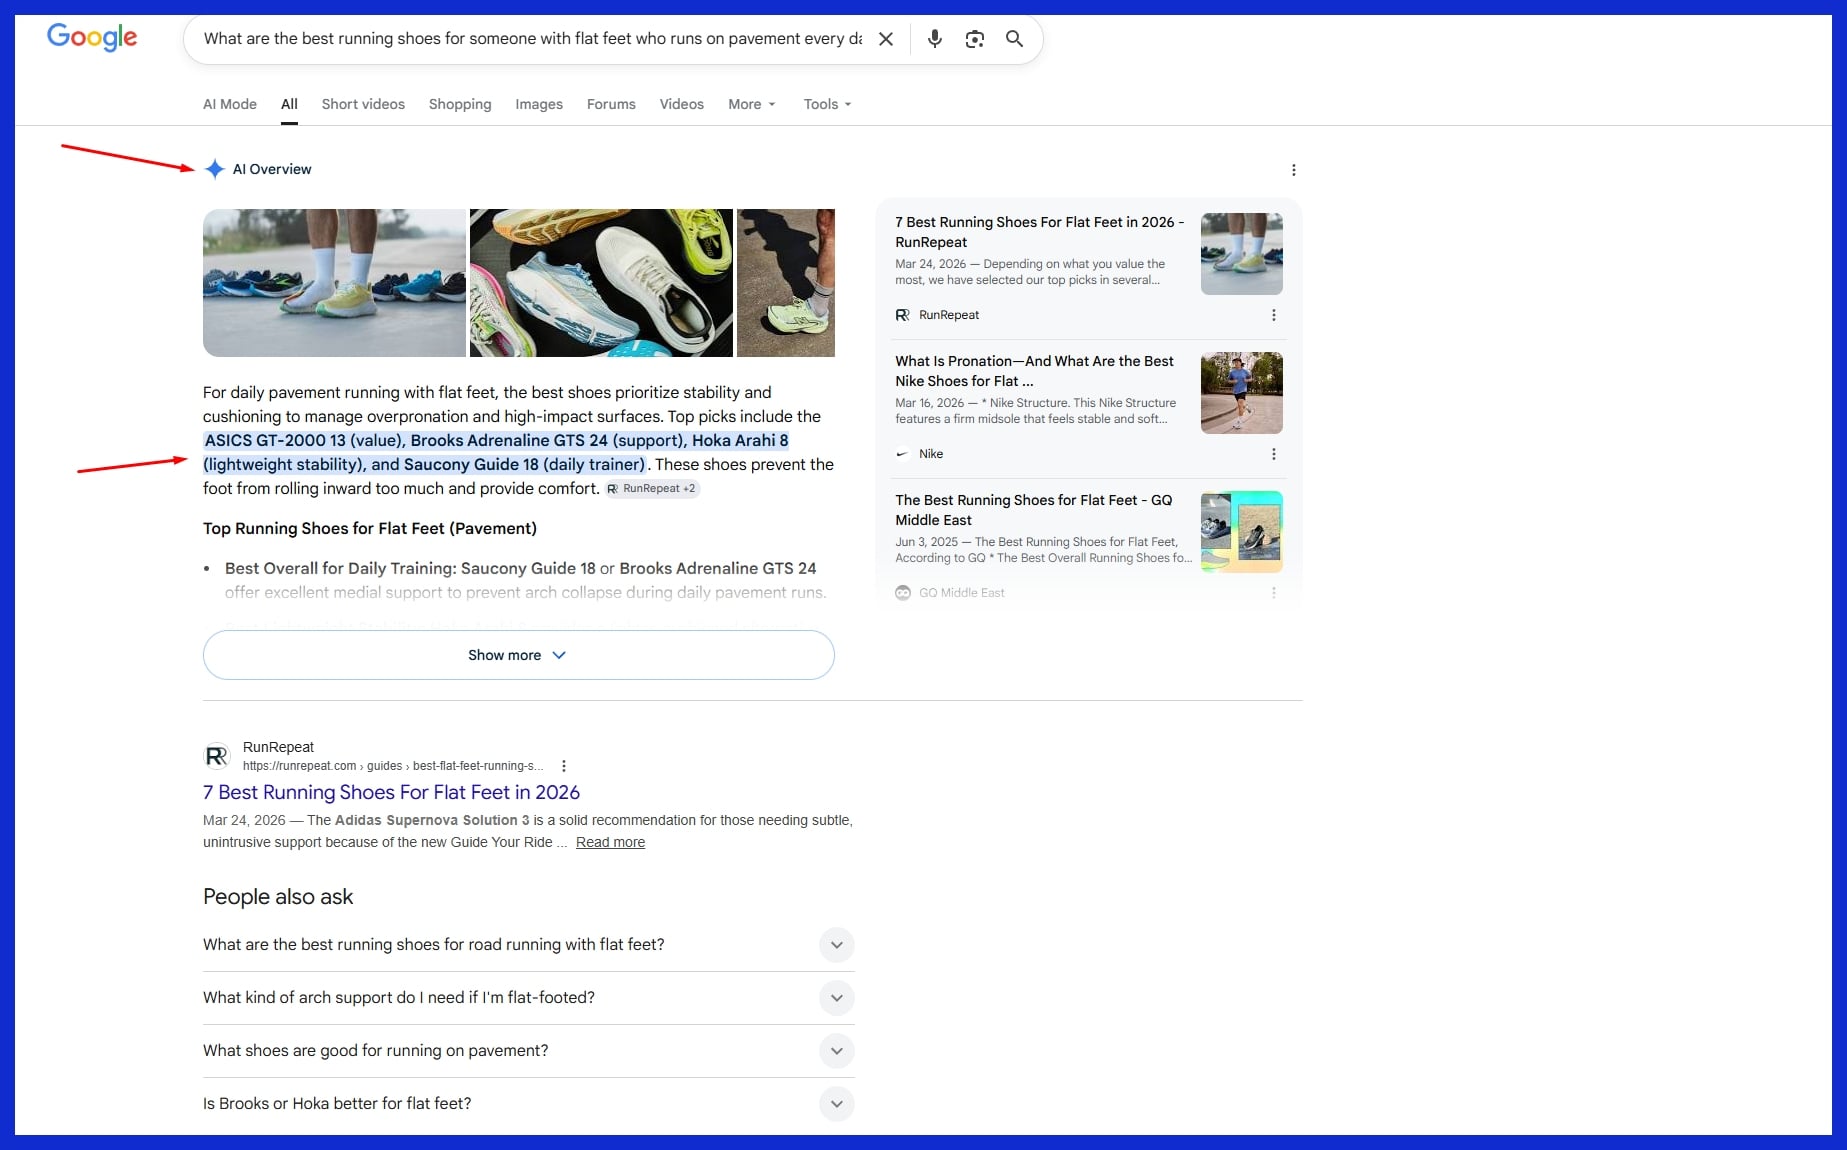Screen dimensions: 1847x1150
Task: Open source card '7 Best Running Shoes For Flat Feet in 2026 - RunRepeat'
Action: (x=1039, y=232)
